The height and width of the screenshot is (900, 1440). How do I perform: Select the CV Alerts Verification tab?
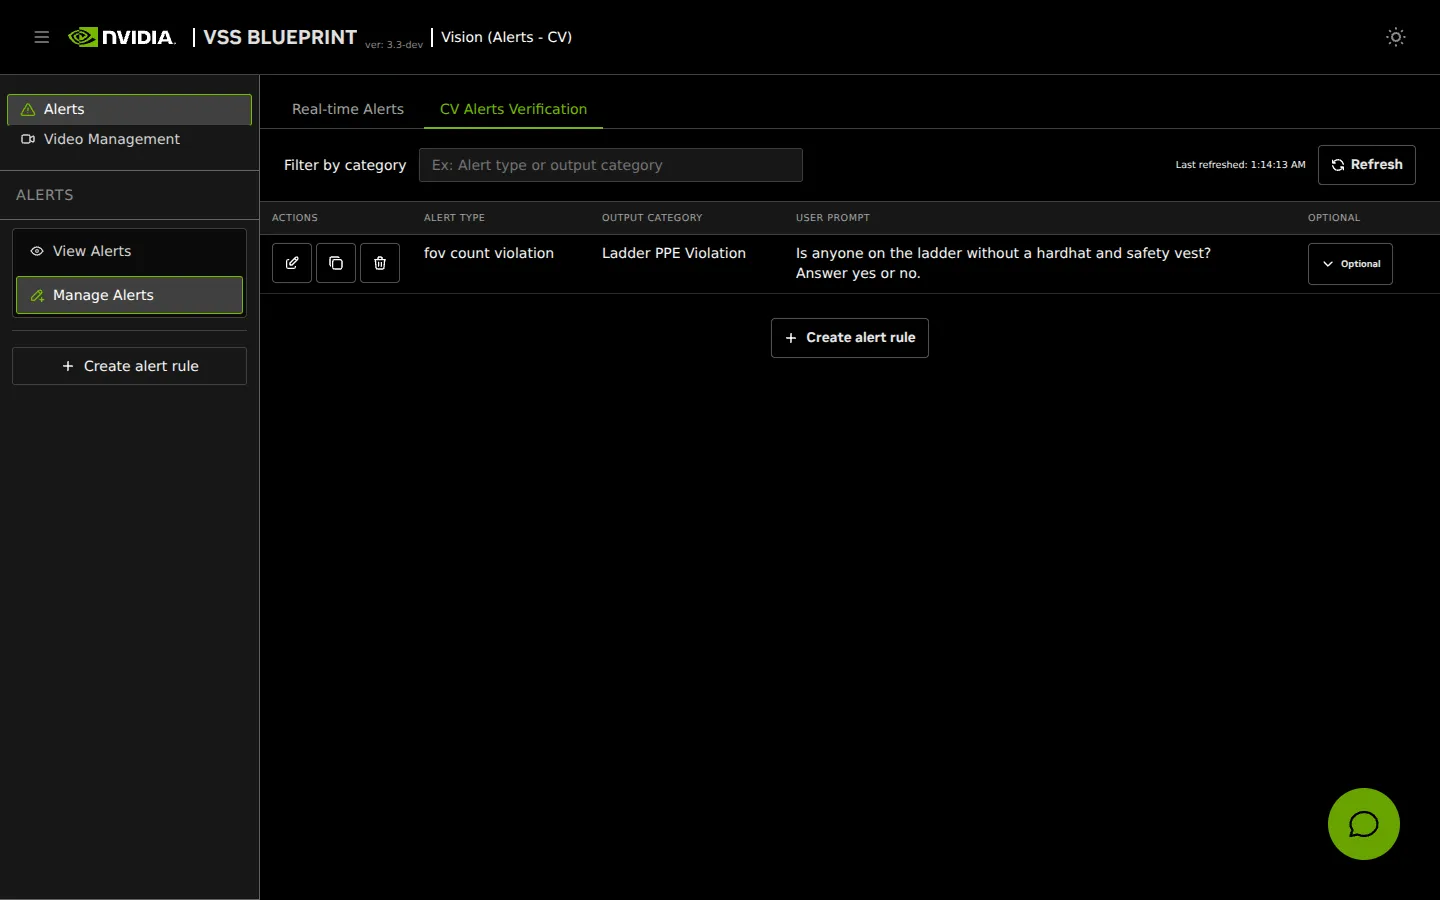tap(513, 109)
